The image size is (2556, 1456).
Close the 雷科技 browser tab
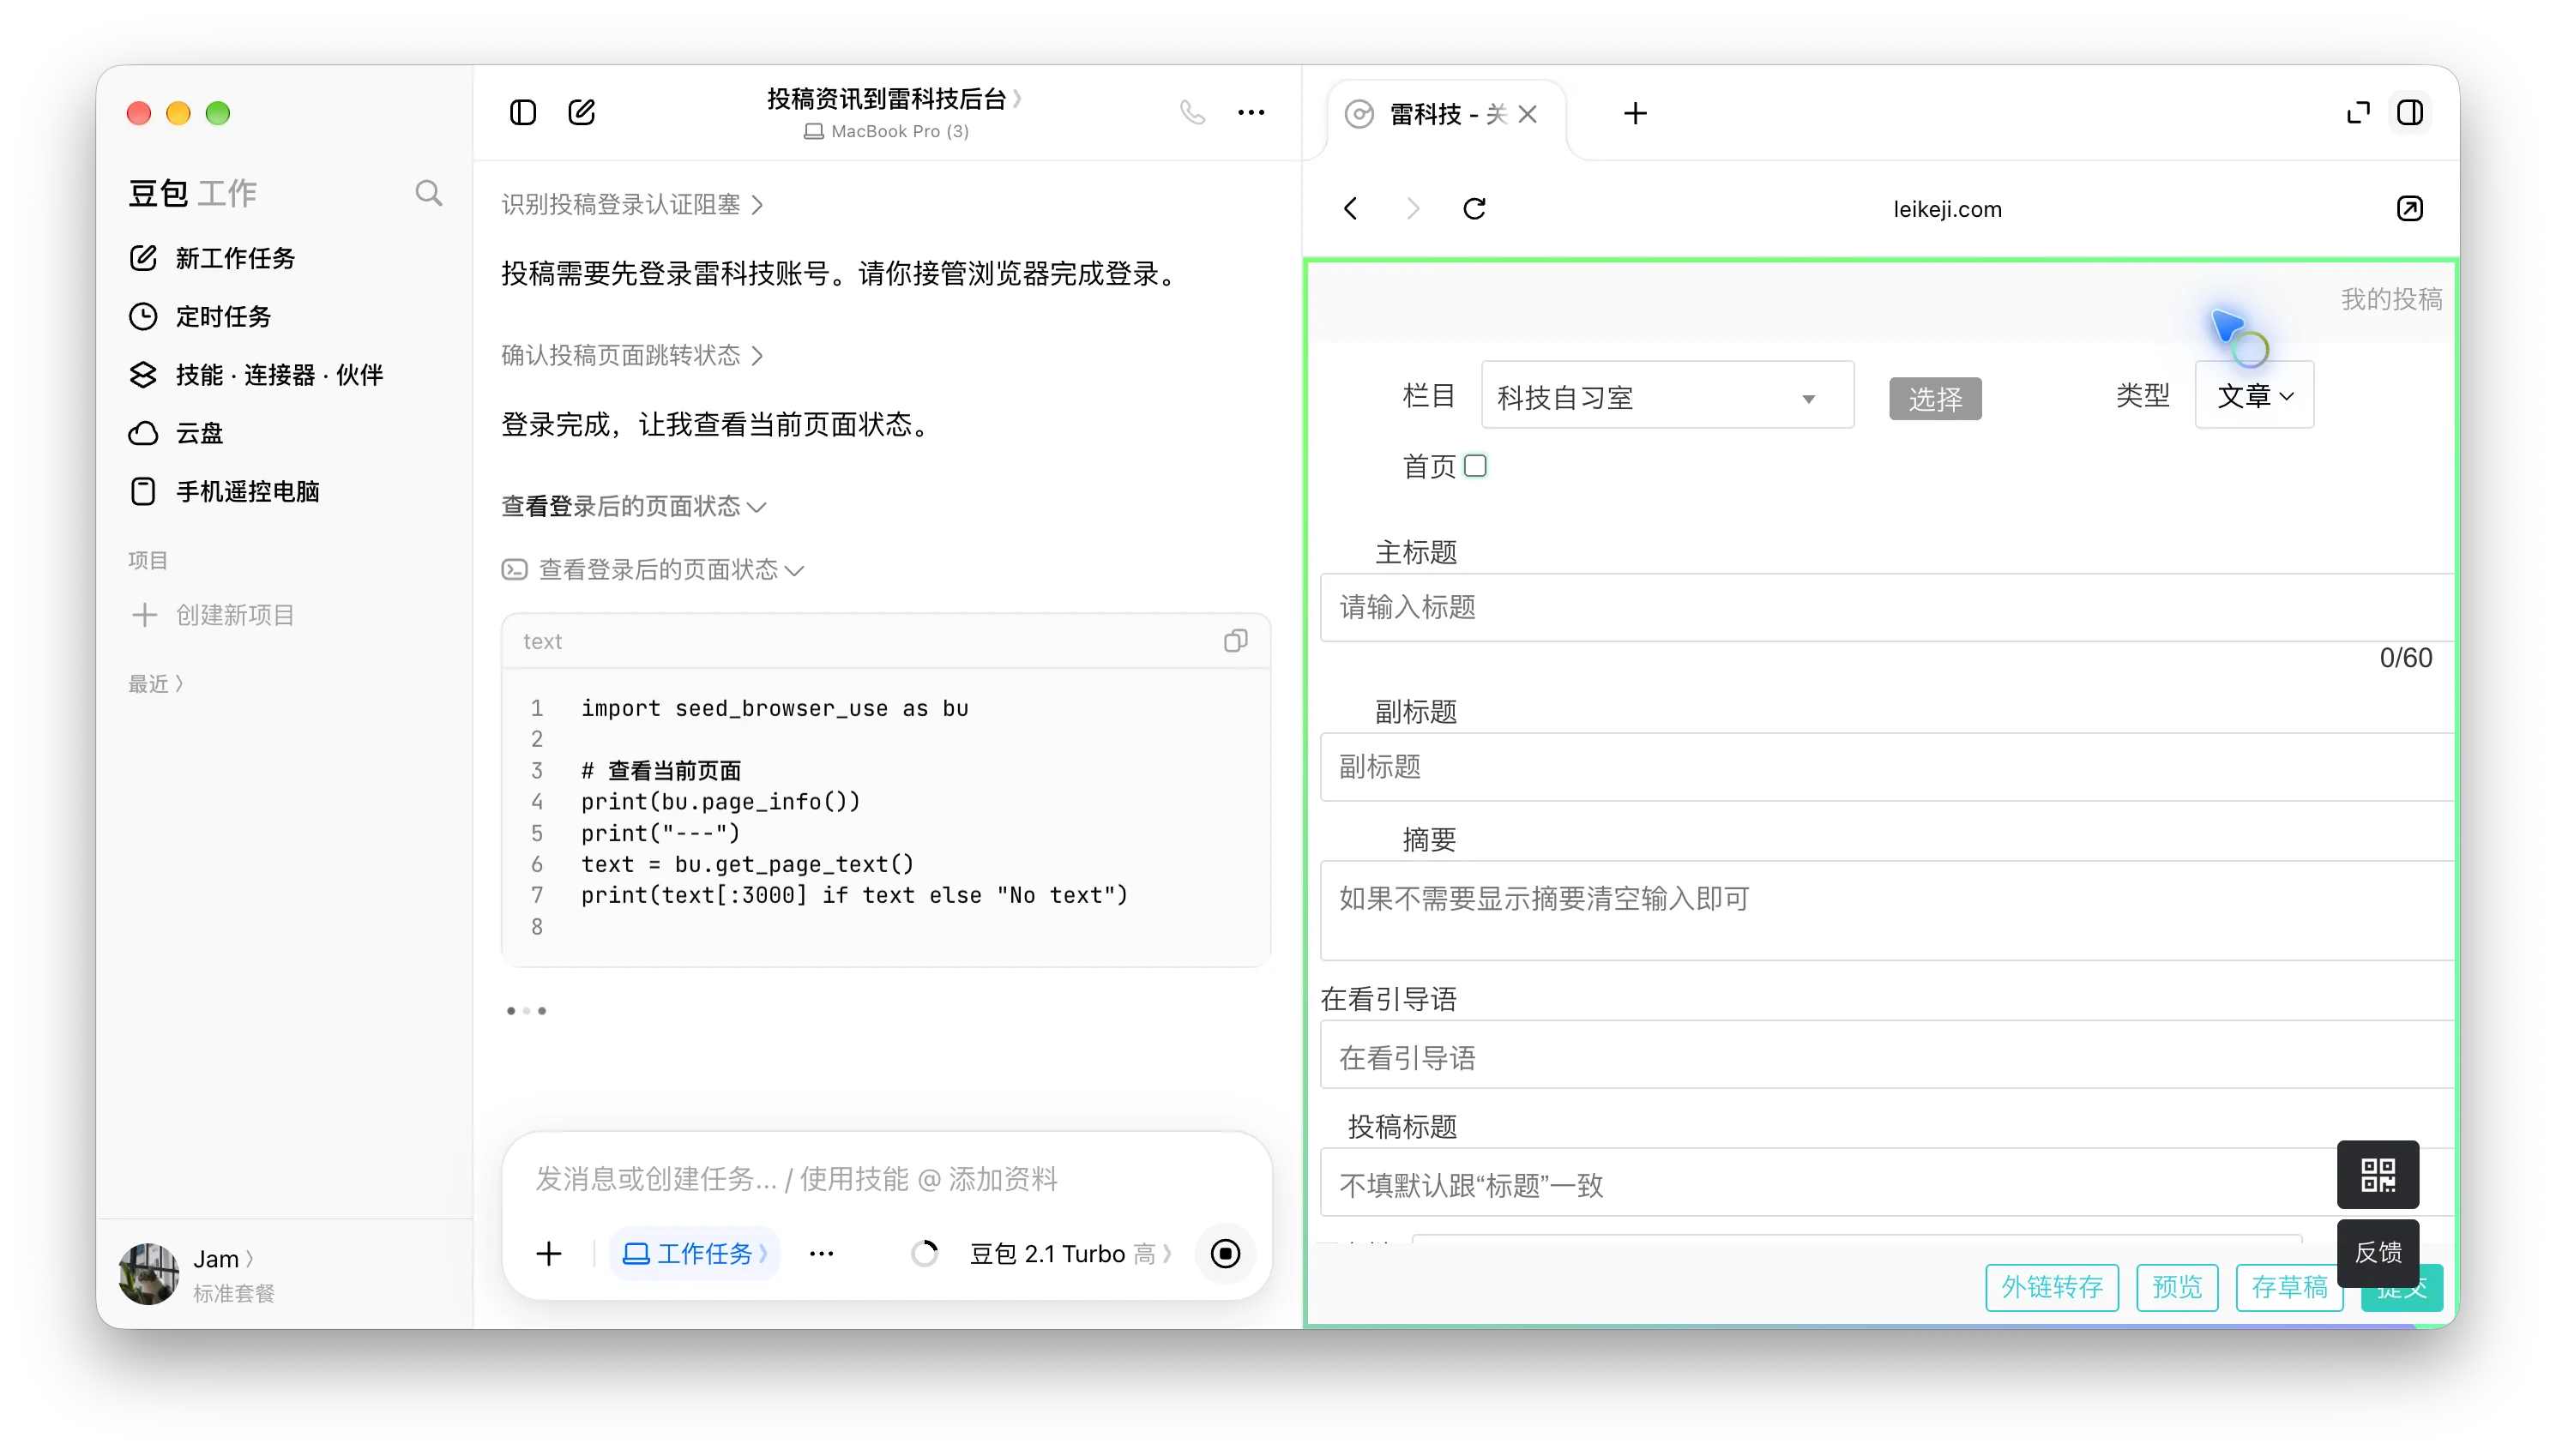pos(1527,114)
